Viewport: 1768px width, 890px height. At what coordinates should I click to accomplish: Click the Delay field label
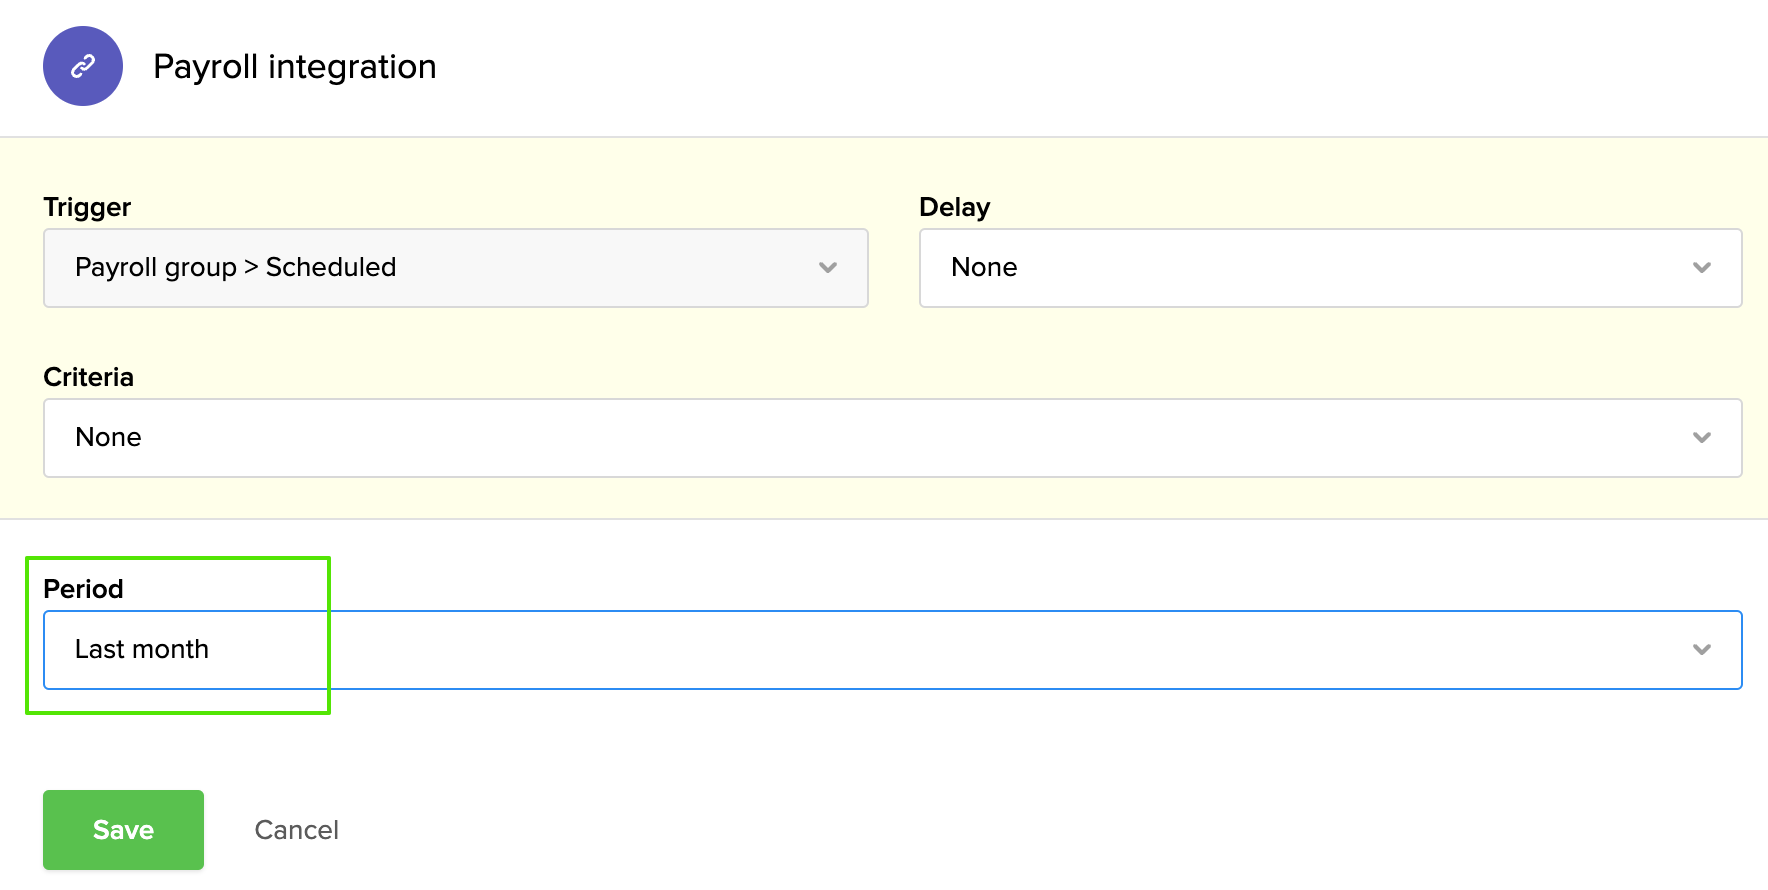tap(954, 207)
